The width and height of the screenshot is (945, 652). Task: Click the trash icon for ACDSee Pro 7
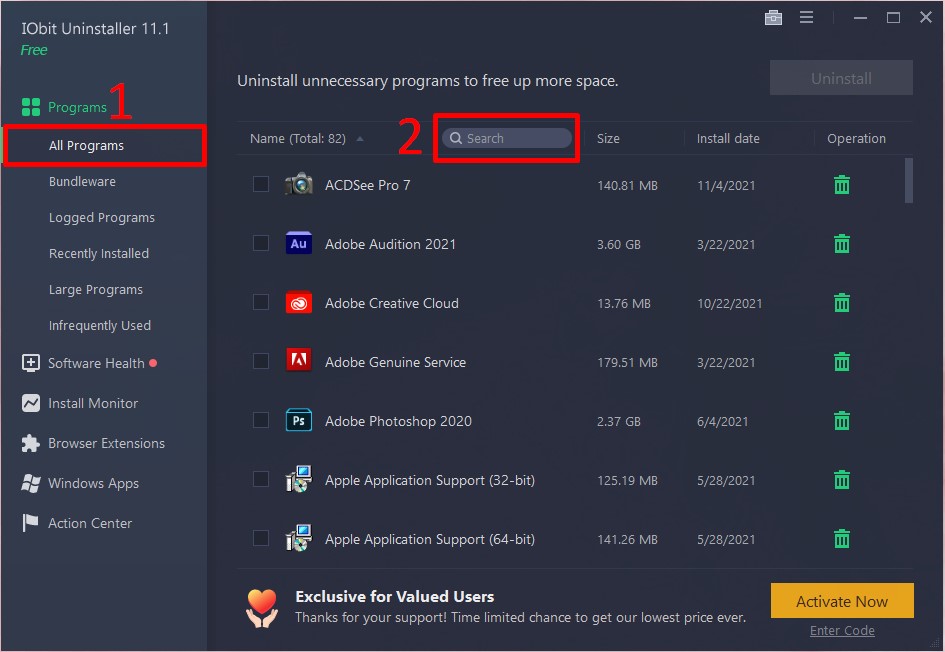(x=842, y=185)
